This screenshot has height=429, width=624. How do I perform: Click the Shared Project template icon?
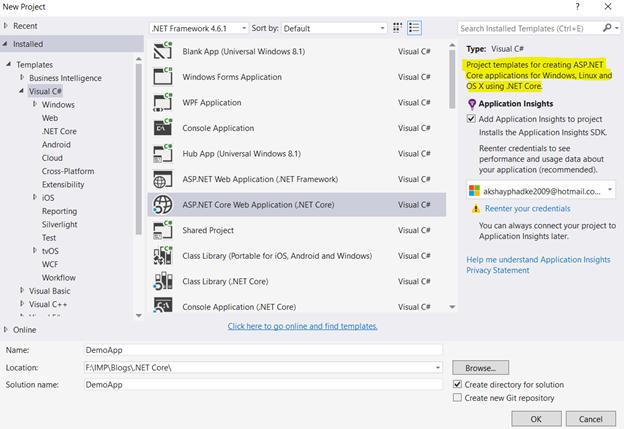tap(163, 230)
